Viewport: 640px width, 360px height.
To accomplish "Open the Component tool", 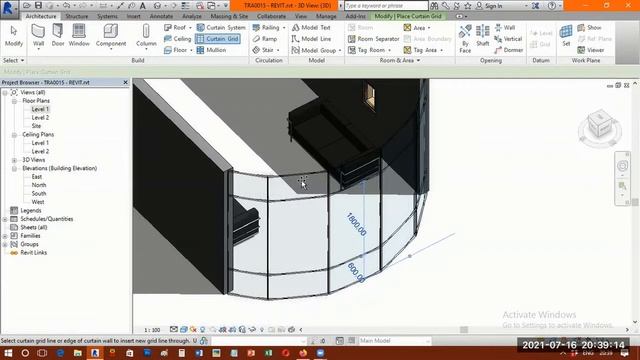I will pyautogui.click(x=111, y=36).
